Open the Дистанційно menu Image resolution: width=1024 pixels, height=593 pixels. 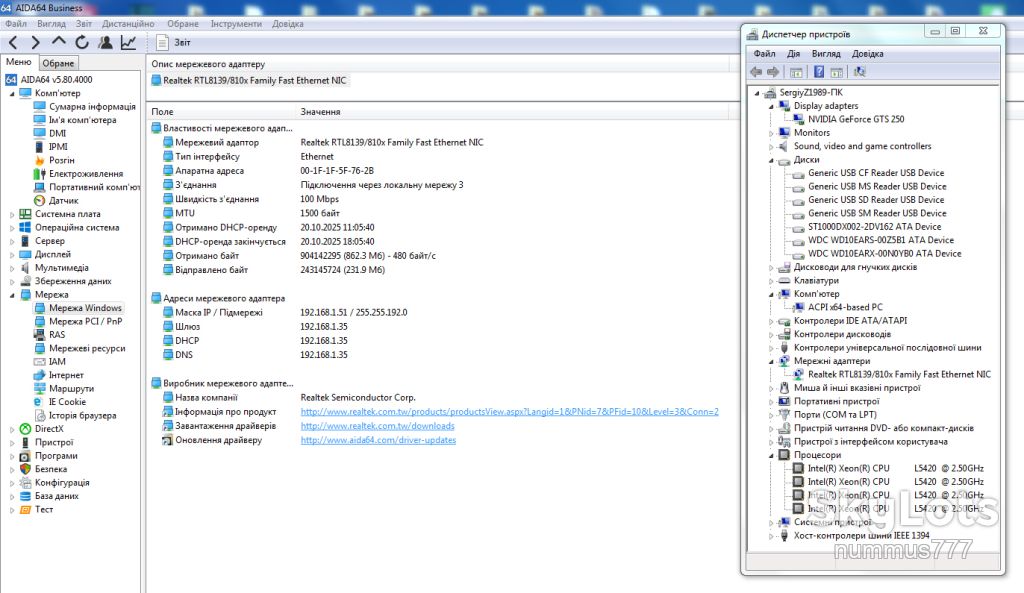(x=128, y=24)
